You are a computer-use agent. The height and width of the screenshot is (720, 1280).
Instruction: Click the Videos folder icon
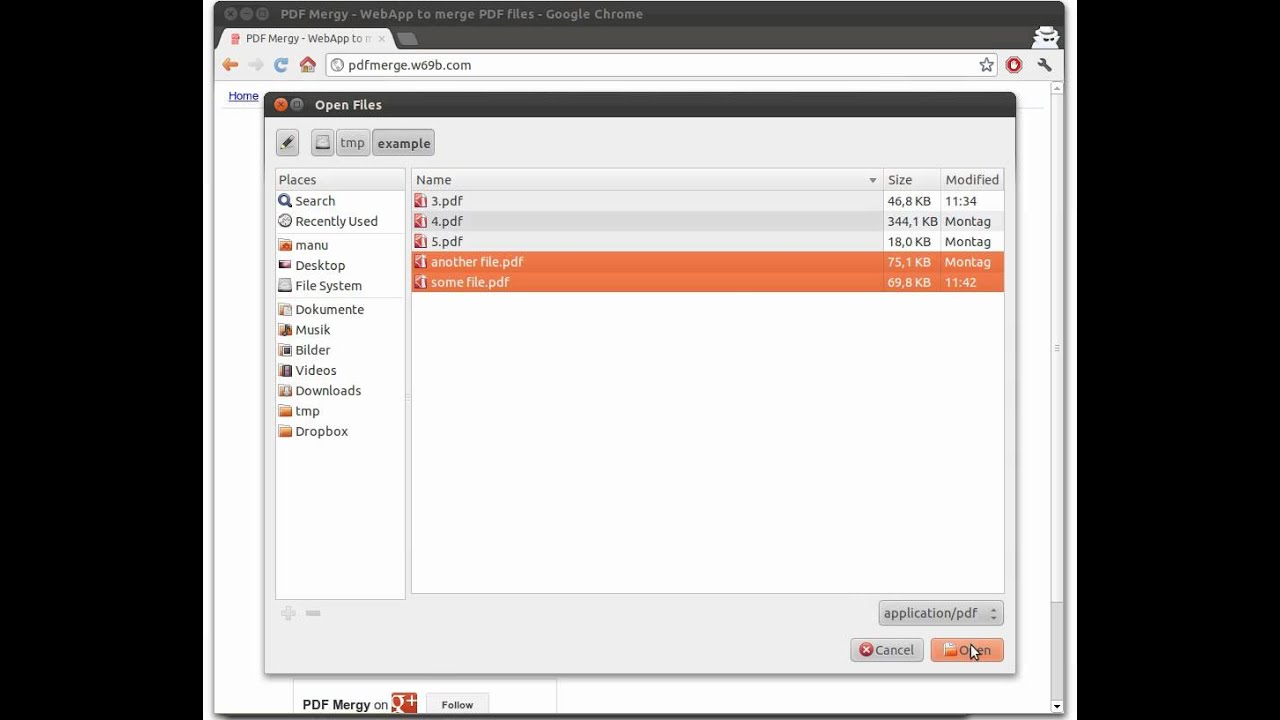pos(285,370)
